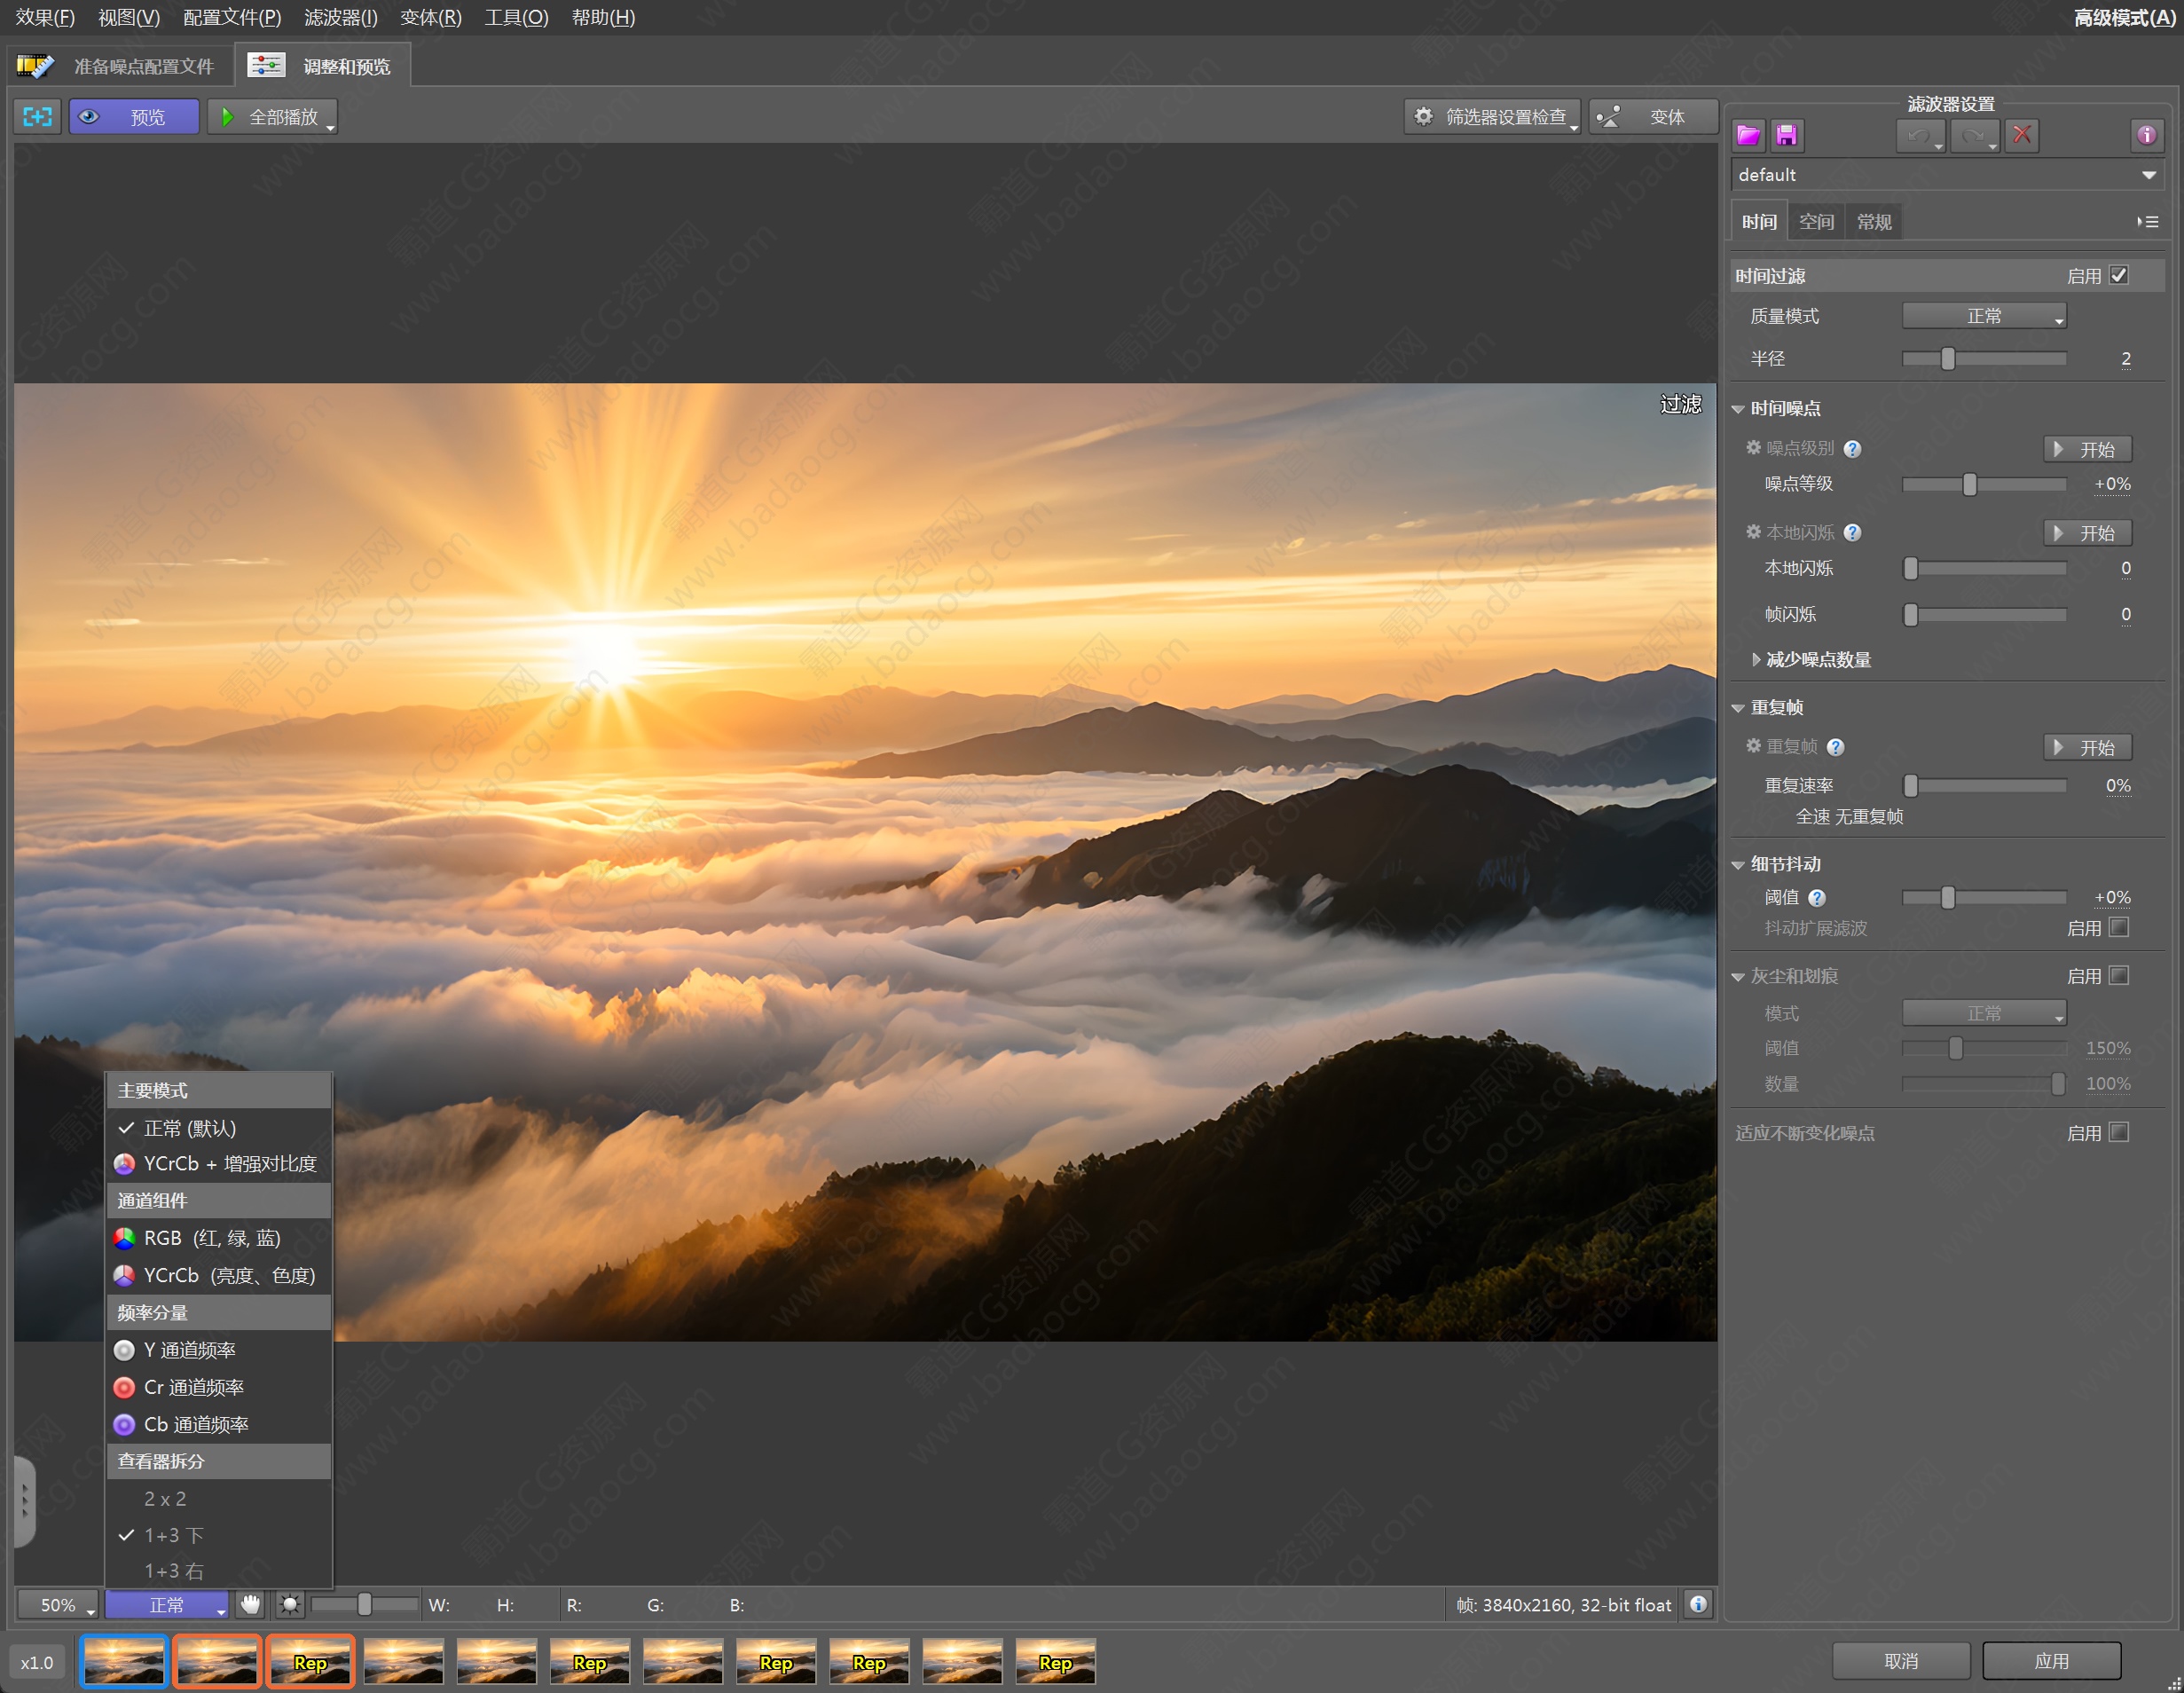2184x1693 pixels.
Task: Toggle 时间过滤 启用 checkbox
Action: pyautogui.click(x=2119, y=275)
